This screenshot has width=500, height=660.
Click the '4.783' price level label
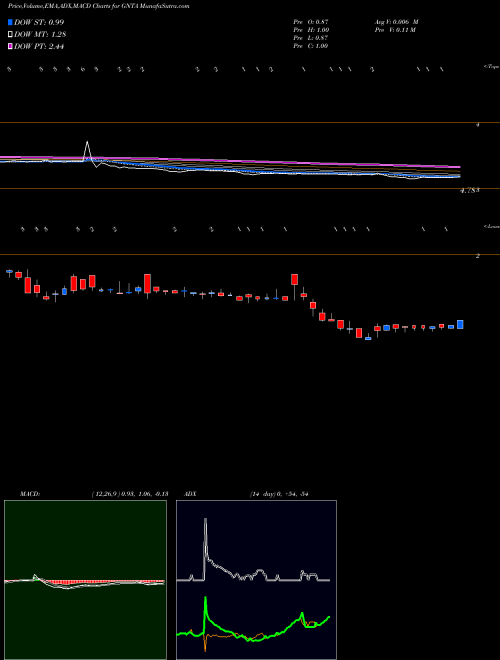[x=470, y=191]
